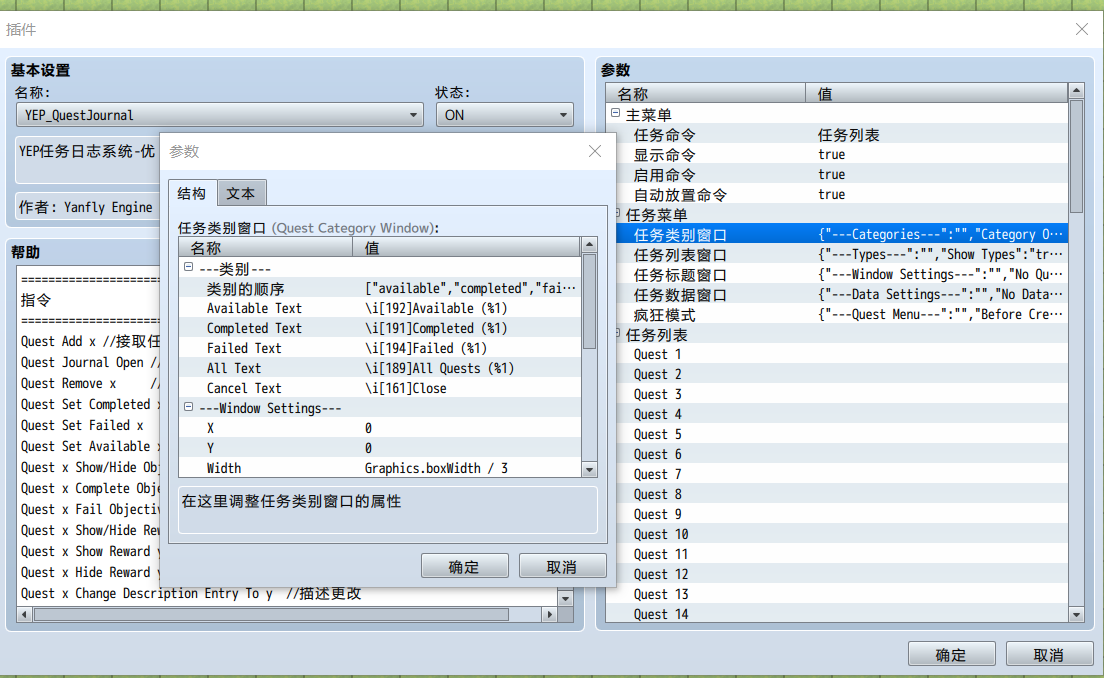
Task: Open the plugin name dropdown YEP_QuestJournal
Action: click(220, 115)
